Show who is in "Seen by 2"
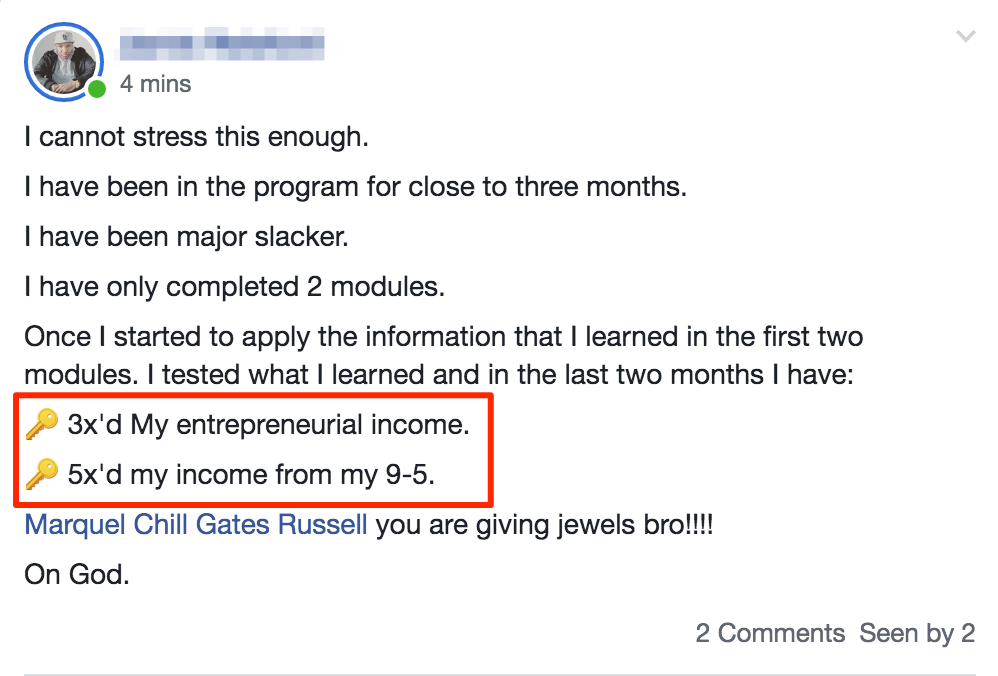The height and width of the screenshot is (676, 998). pyautogui.click(x=917, y=633)
